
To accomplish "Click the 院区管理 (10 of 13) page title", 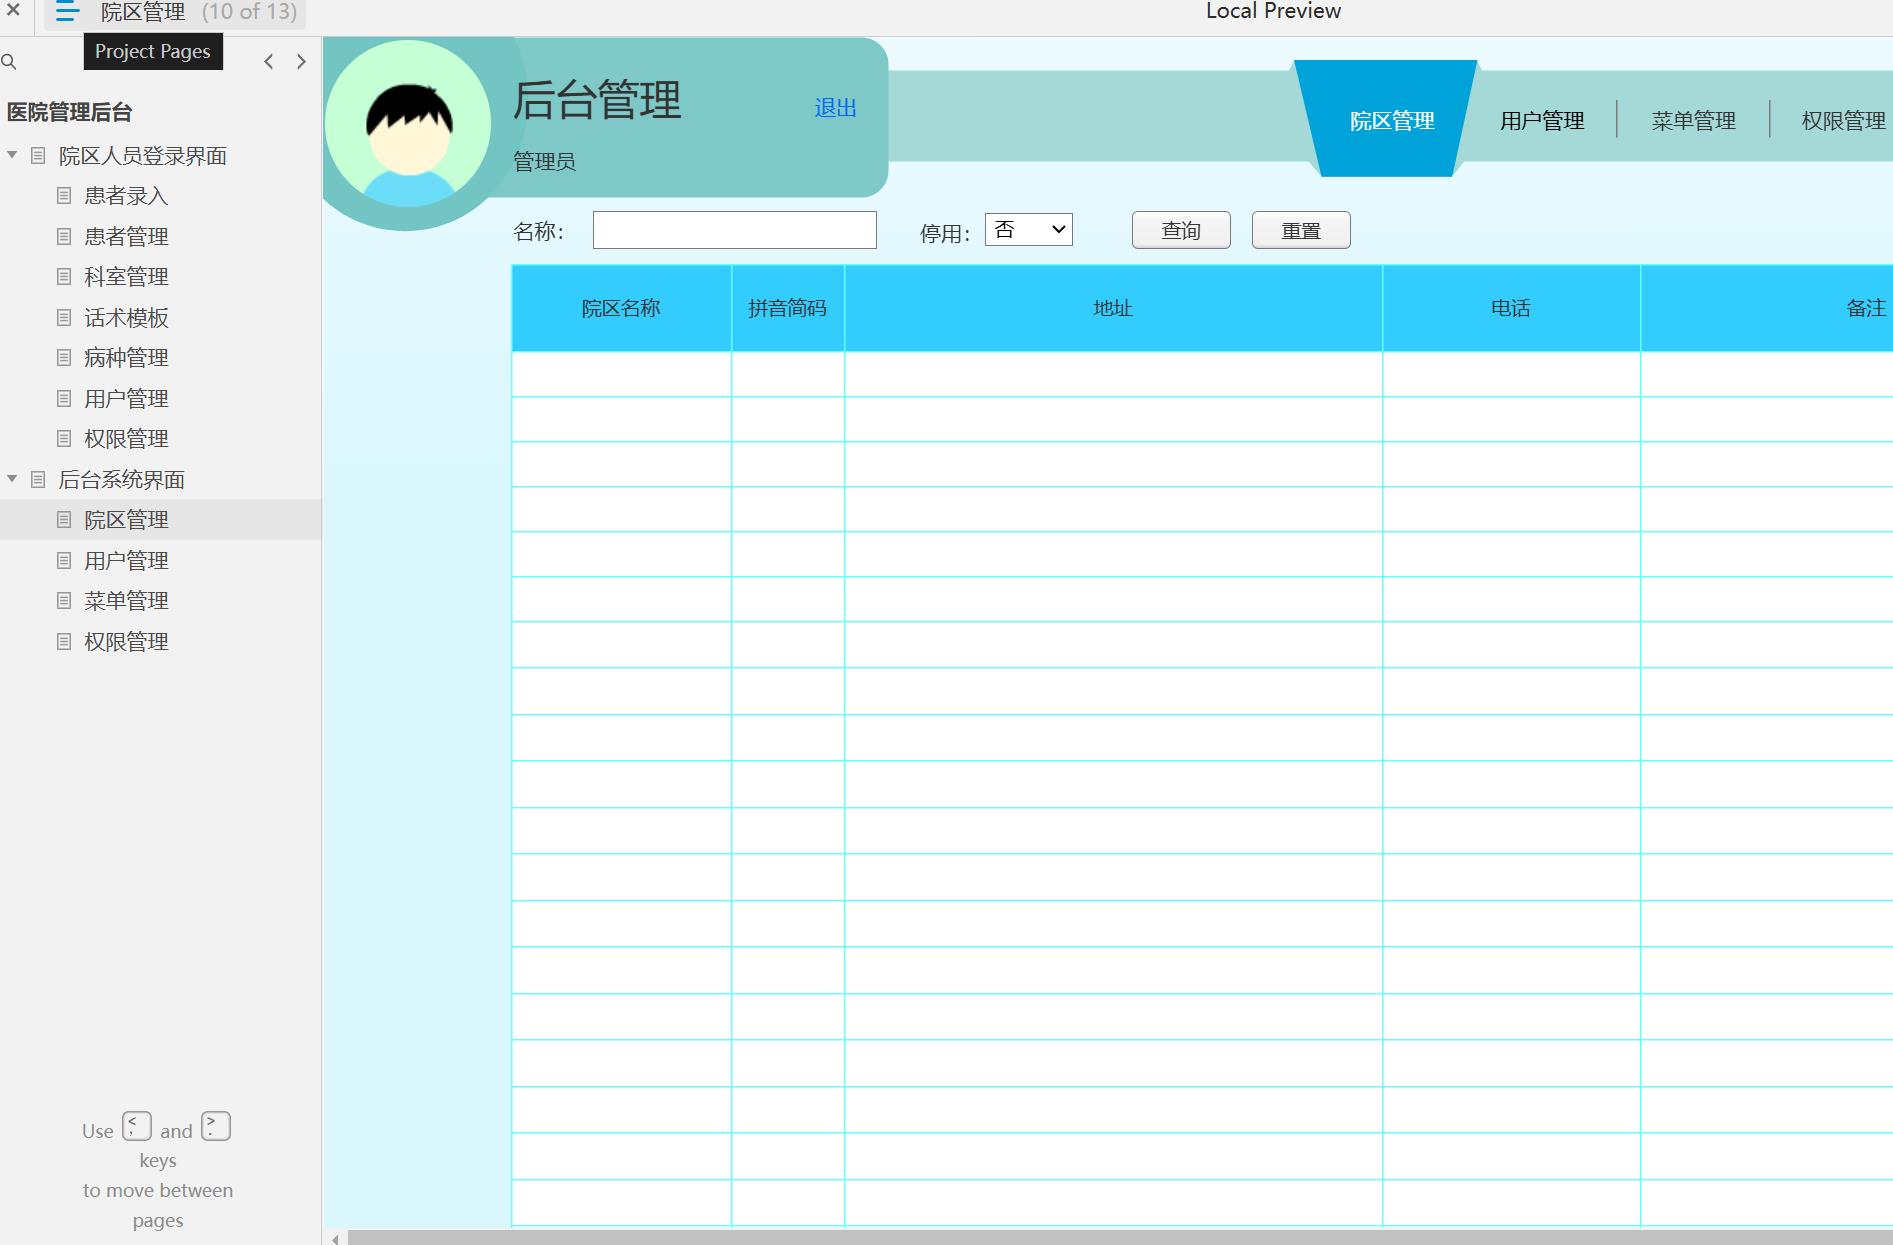I will (x=199, y=12).
